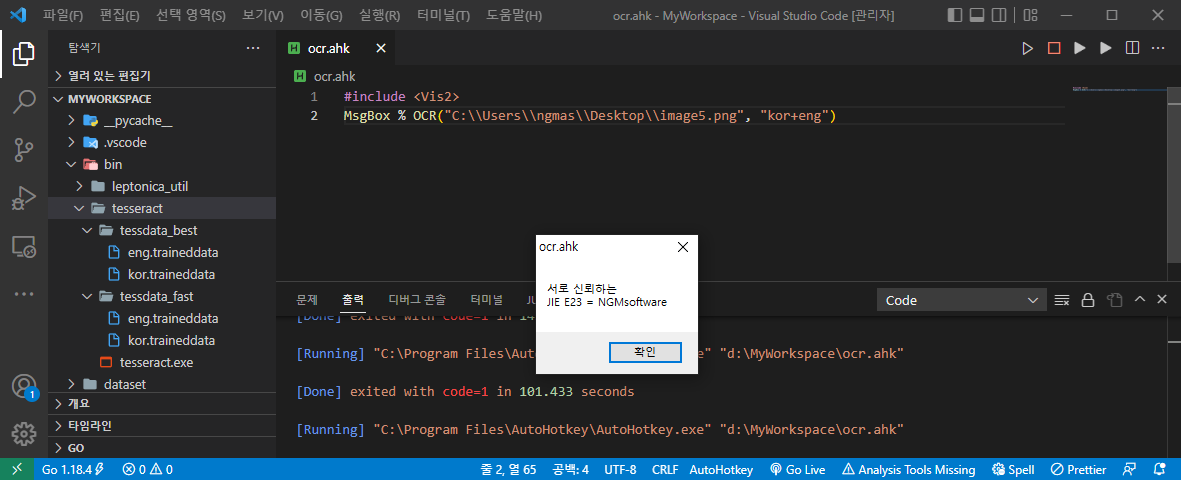Viewport: 1181px width, 480px height.
Task: Open the Explorer view in activity bar
Action: pyautogui.click(x=24, y=55)
